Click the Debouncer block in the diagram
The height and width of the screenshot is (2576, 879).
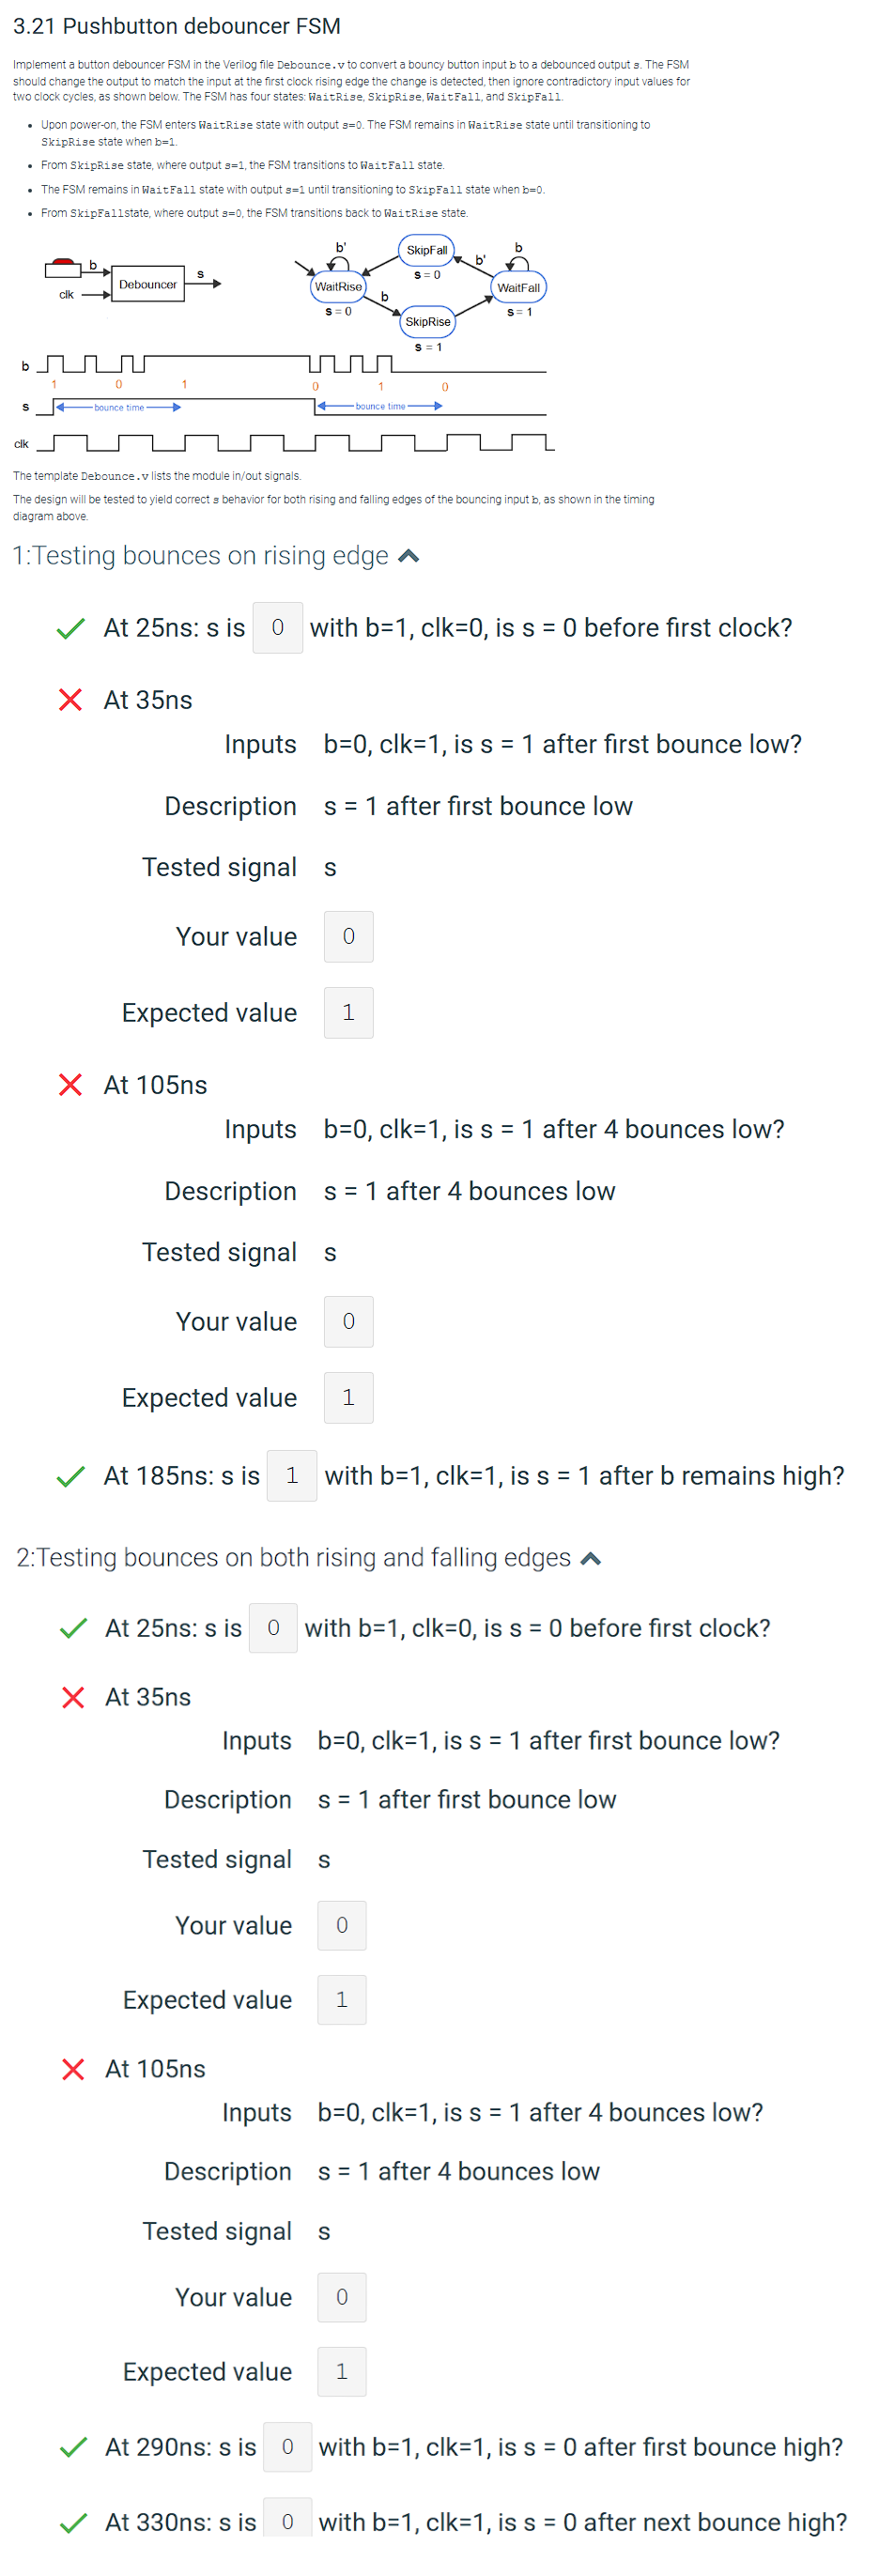coord(148,285)
